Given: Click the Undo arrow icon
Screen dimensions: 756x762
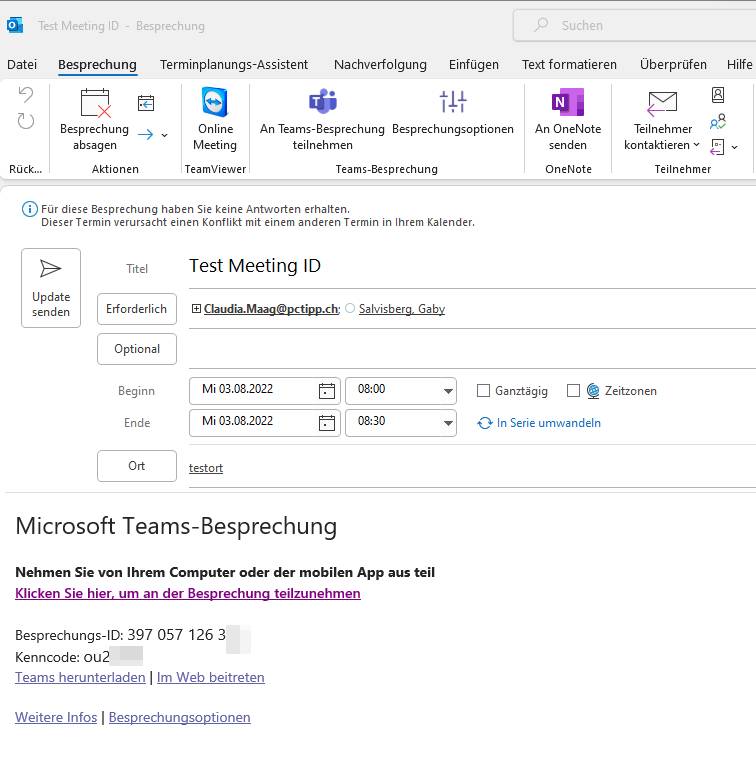Looking at the screenshot, I should coord(26,94).
